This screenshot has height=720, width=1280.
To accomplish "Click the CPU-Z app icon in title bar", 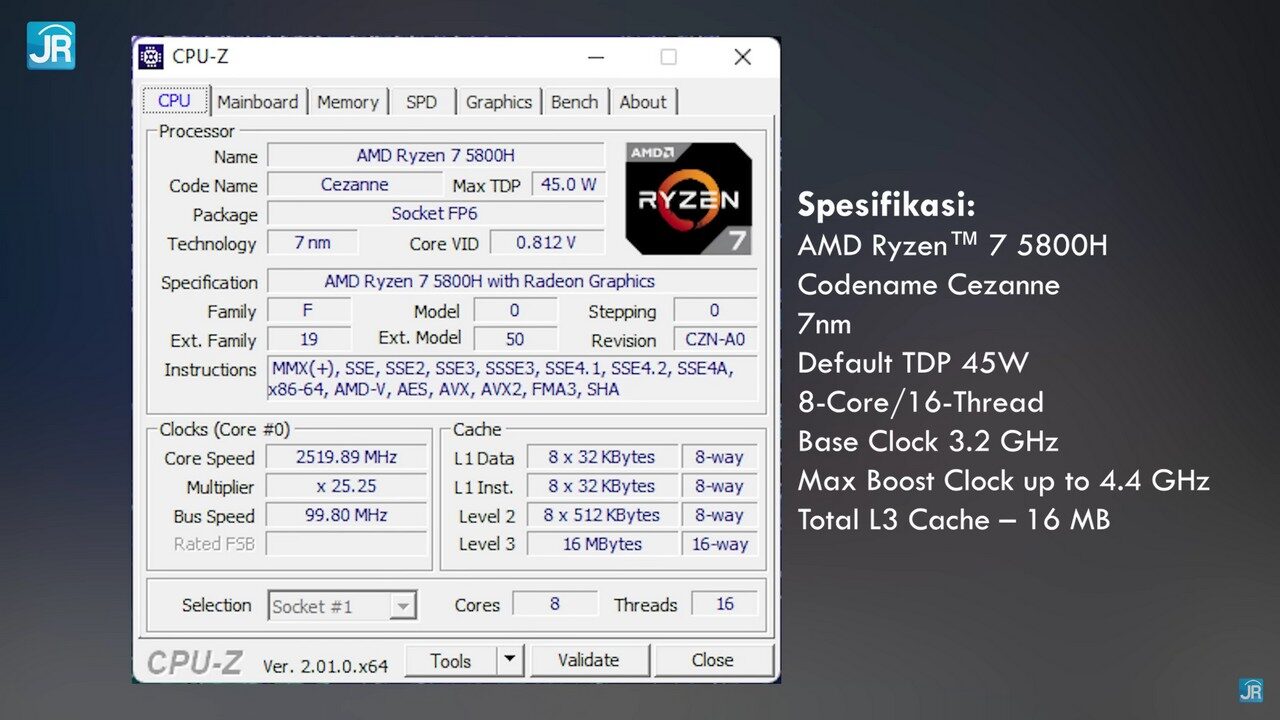I will pos(151,57).
